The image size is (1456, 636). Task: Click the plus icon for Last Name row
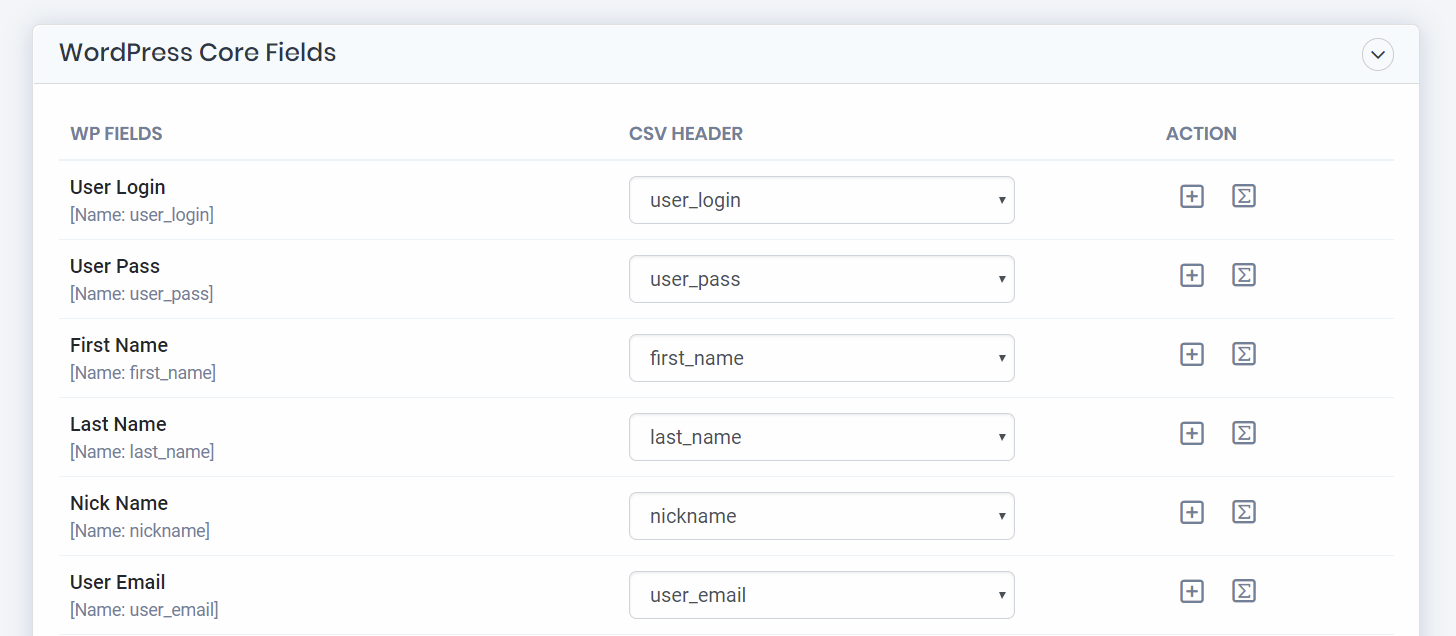coord(1191,433)
